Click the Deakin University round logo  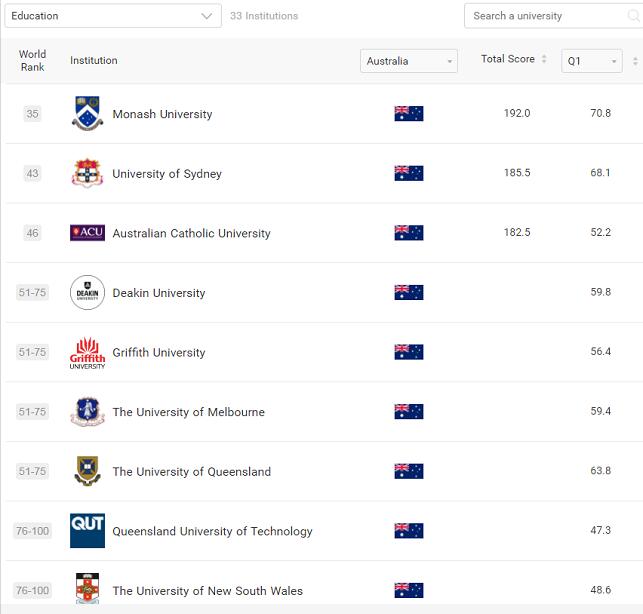[87, 293]
